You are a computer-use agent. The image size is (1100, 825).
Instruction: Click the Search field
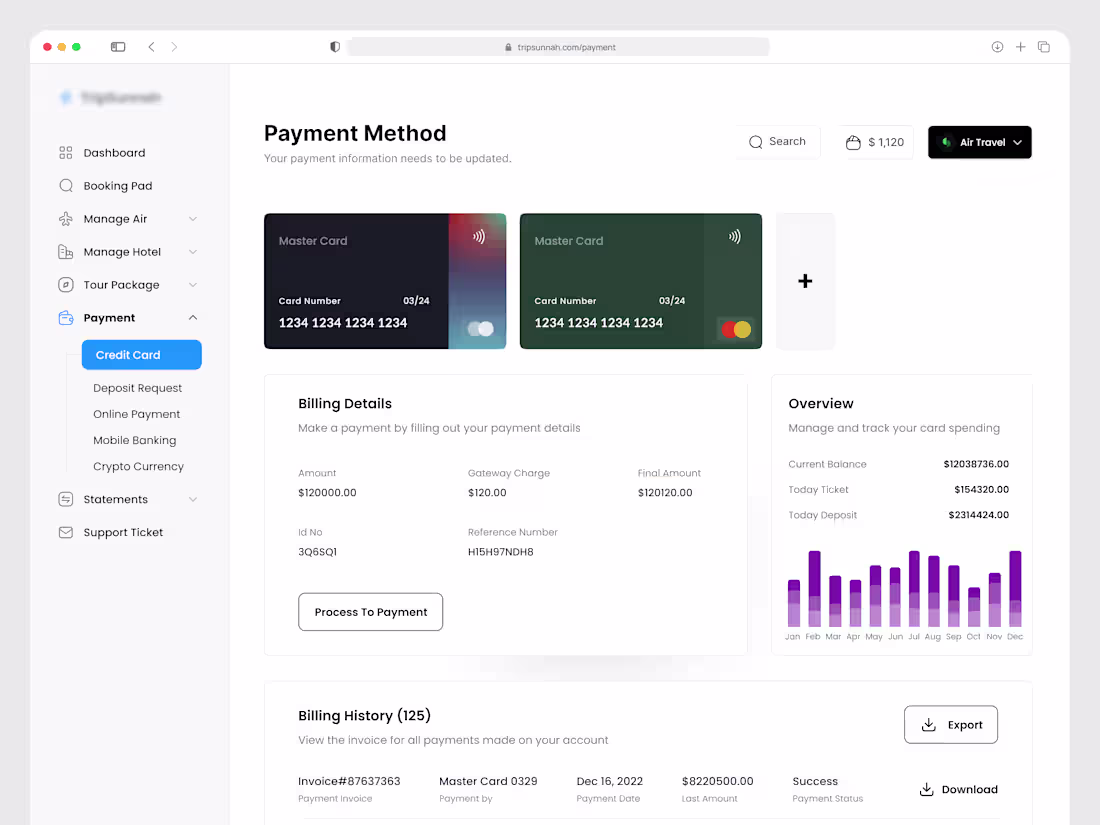[777, 142]
